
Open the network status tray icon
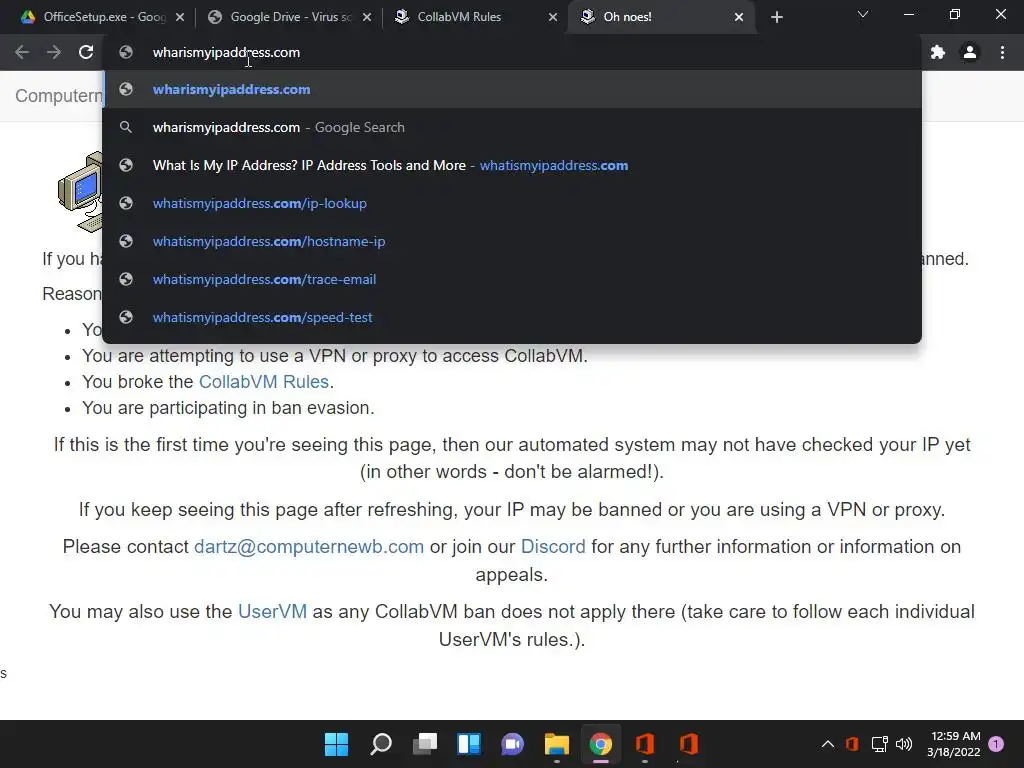point(879,744)
